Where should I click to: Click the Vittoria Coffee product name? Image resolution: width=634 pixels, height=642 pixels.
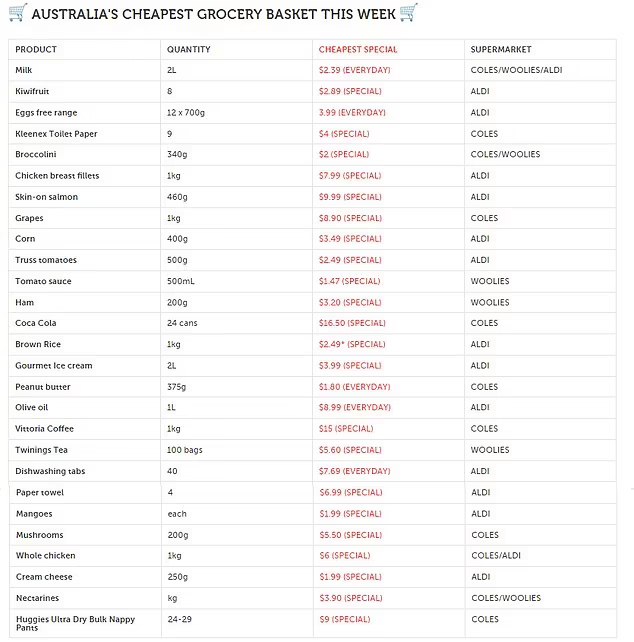(44, 429)
